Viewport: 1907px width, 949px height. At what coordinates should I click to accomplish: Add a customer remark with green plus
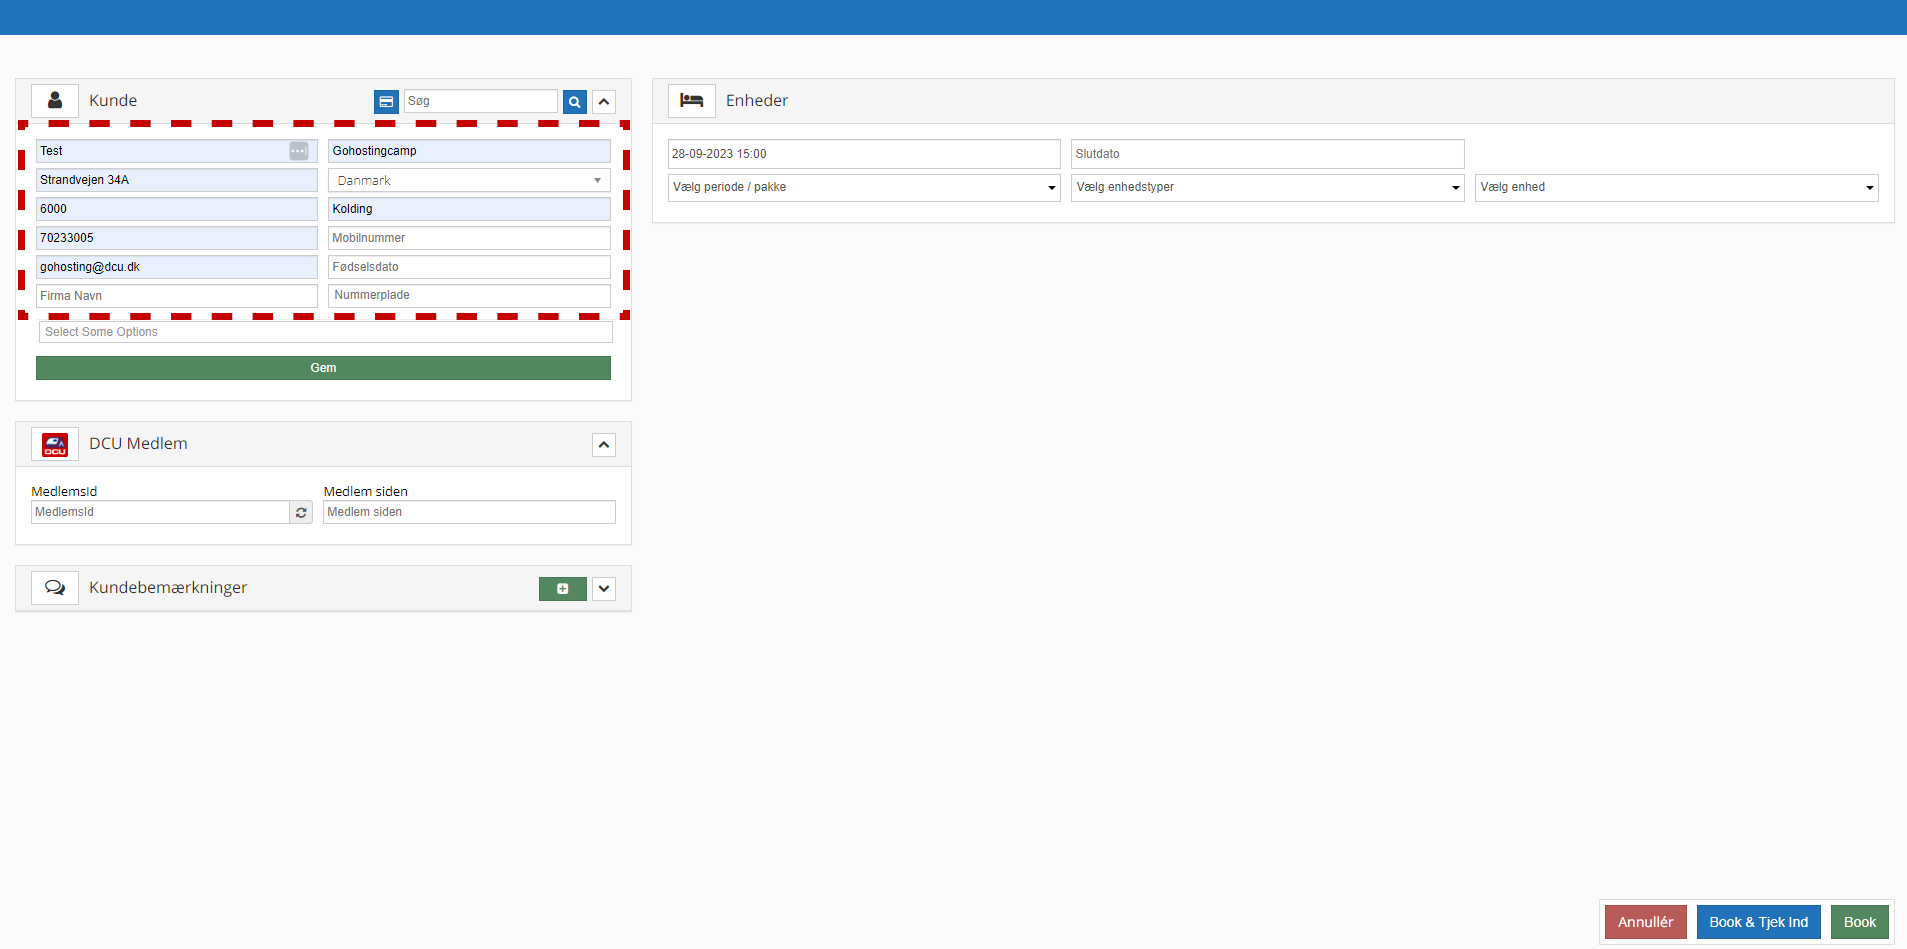[x=562, y=589]
